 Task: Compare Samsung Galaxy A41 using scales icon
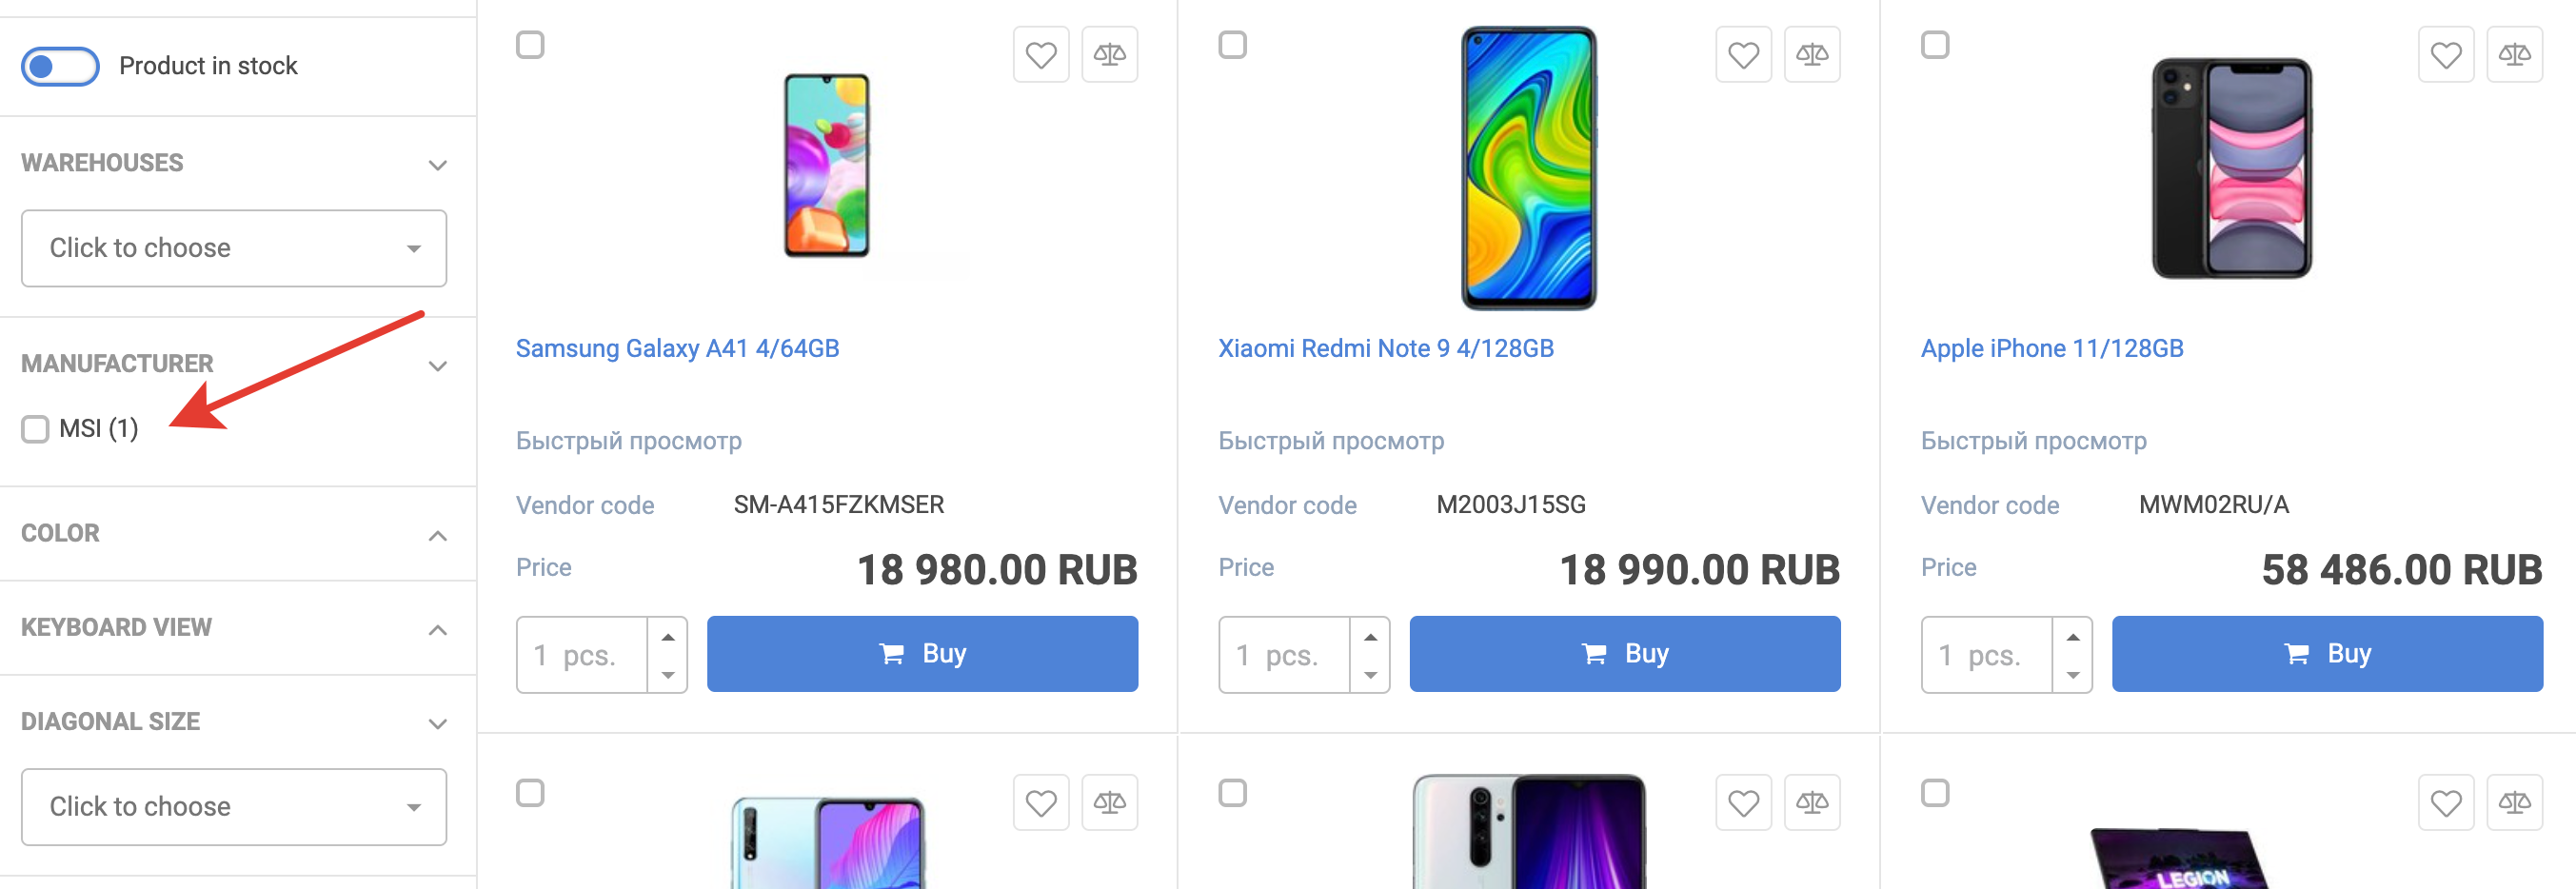1109,55
